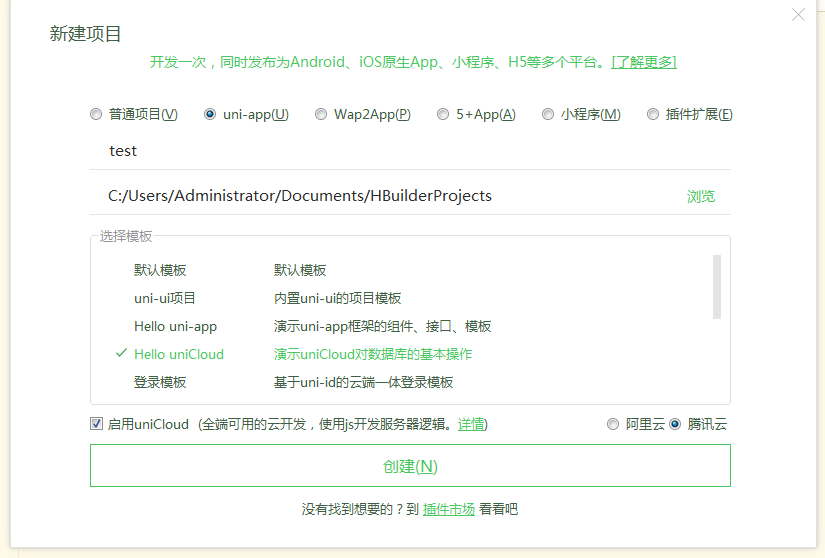Choose the Wap2App project type
The image size is (825, 558).
coord(321,114)
